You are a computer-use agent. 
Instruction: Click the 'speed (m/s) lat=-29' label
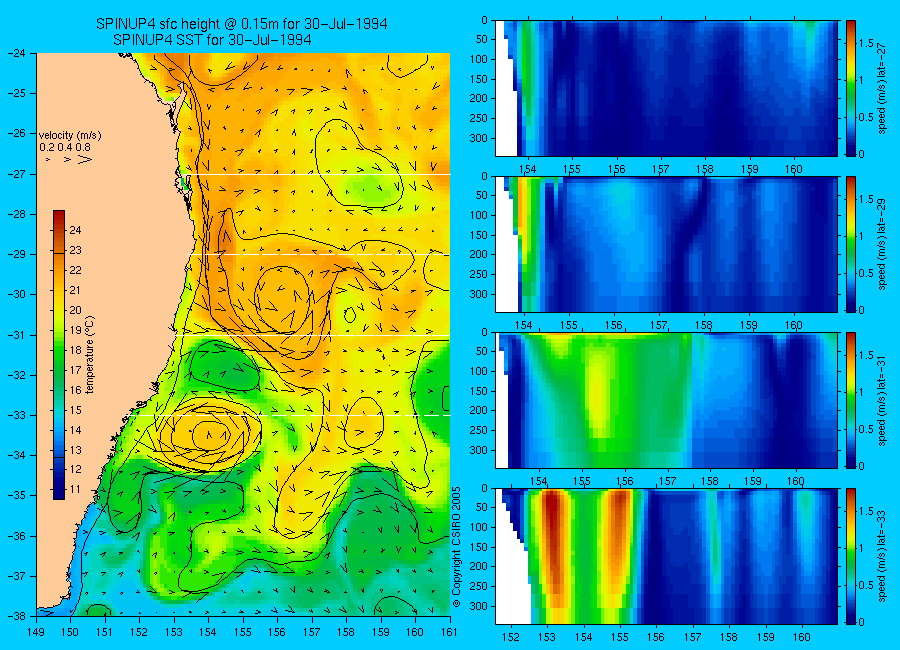point(882,246)
